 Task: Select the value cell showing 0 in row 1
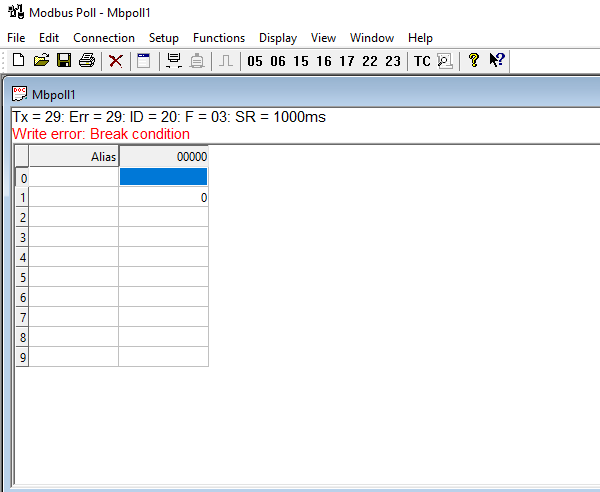pyautogui.click(x=164, y=197)
